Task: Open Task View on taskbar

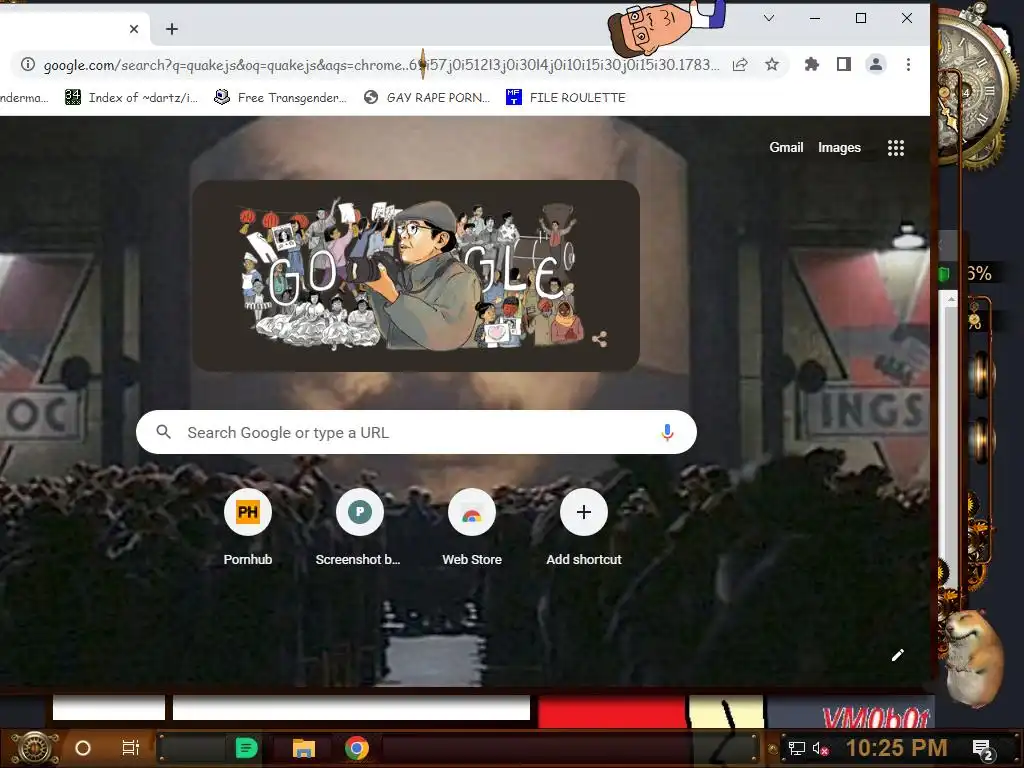Action: coord(131,748)
